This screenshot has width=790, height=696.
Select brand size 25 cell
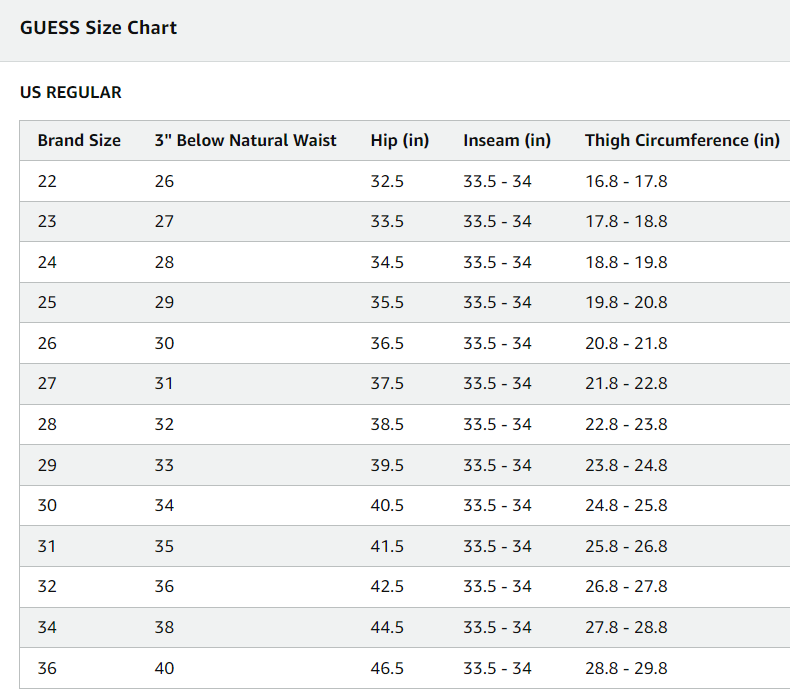[47, 303]
